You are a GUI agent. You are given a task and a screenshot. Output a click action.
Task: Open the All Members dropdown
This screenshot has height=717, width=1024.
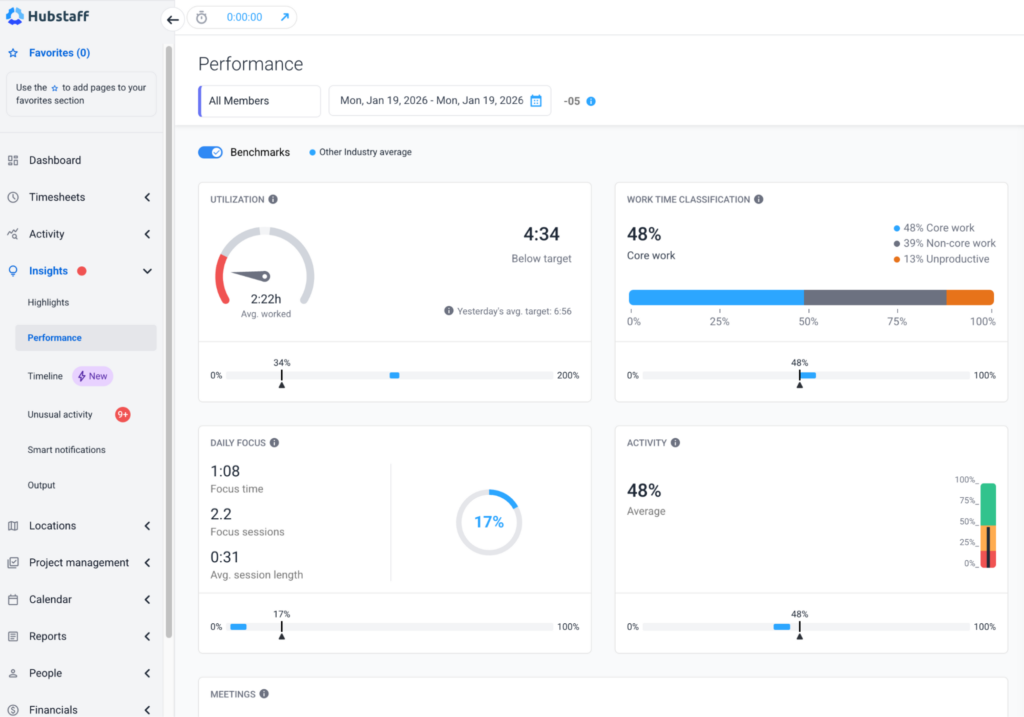point(259,100)
